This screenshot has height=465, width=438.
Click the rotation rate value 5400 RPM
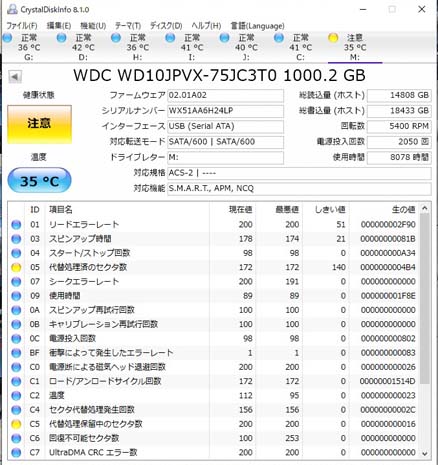click(399, 126)
